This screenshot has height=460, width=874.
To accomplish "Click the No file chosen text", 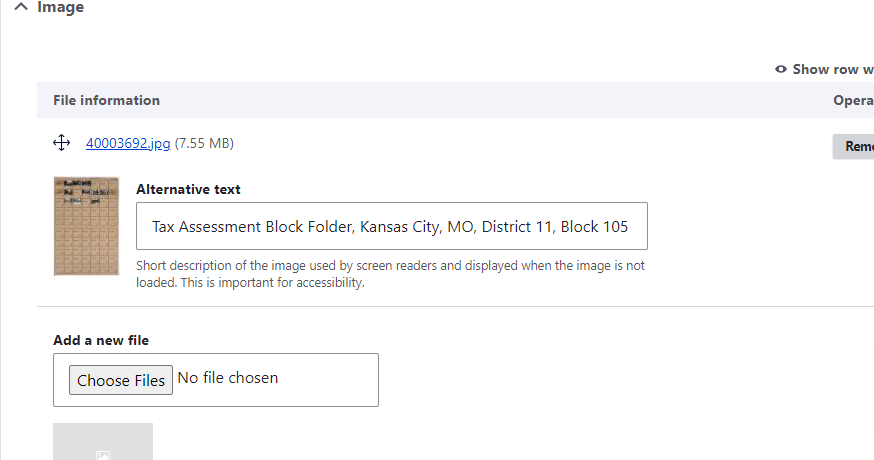I will [228, 378].
